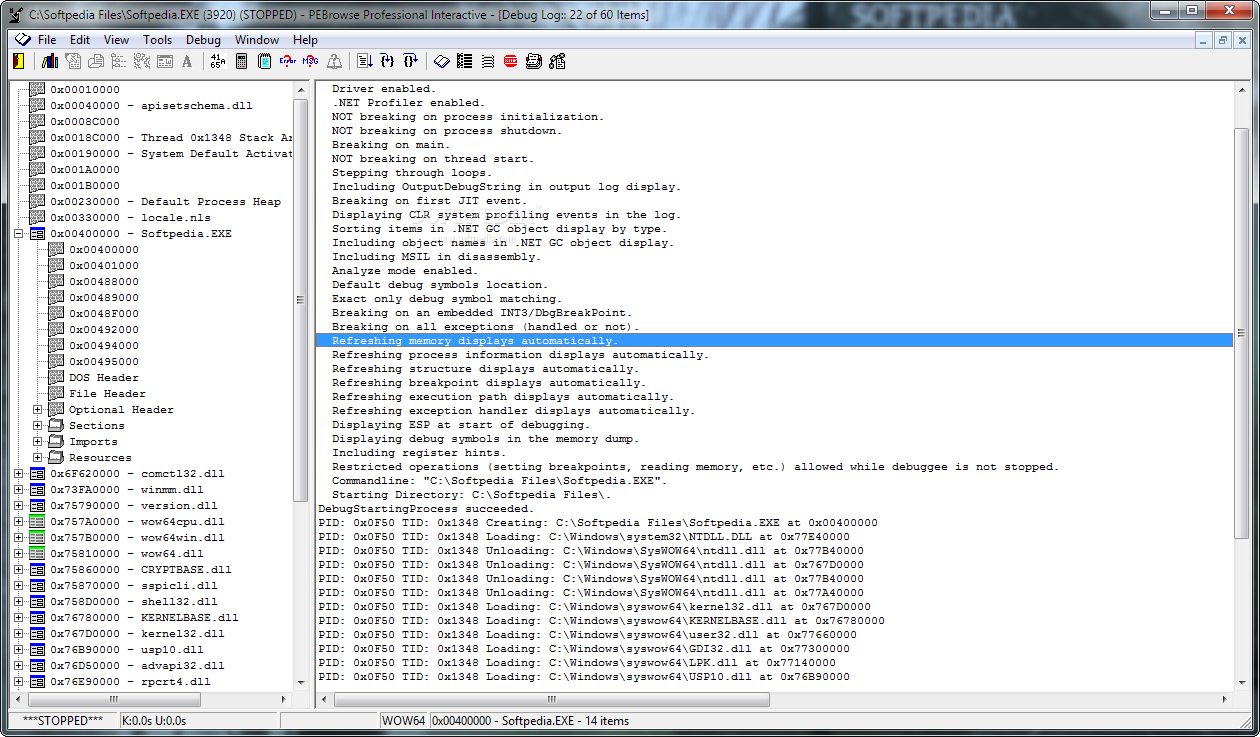
Task: Collapse the Softpedia.EXE tree node
Action: [19, 233]
